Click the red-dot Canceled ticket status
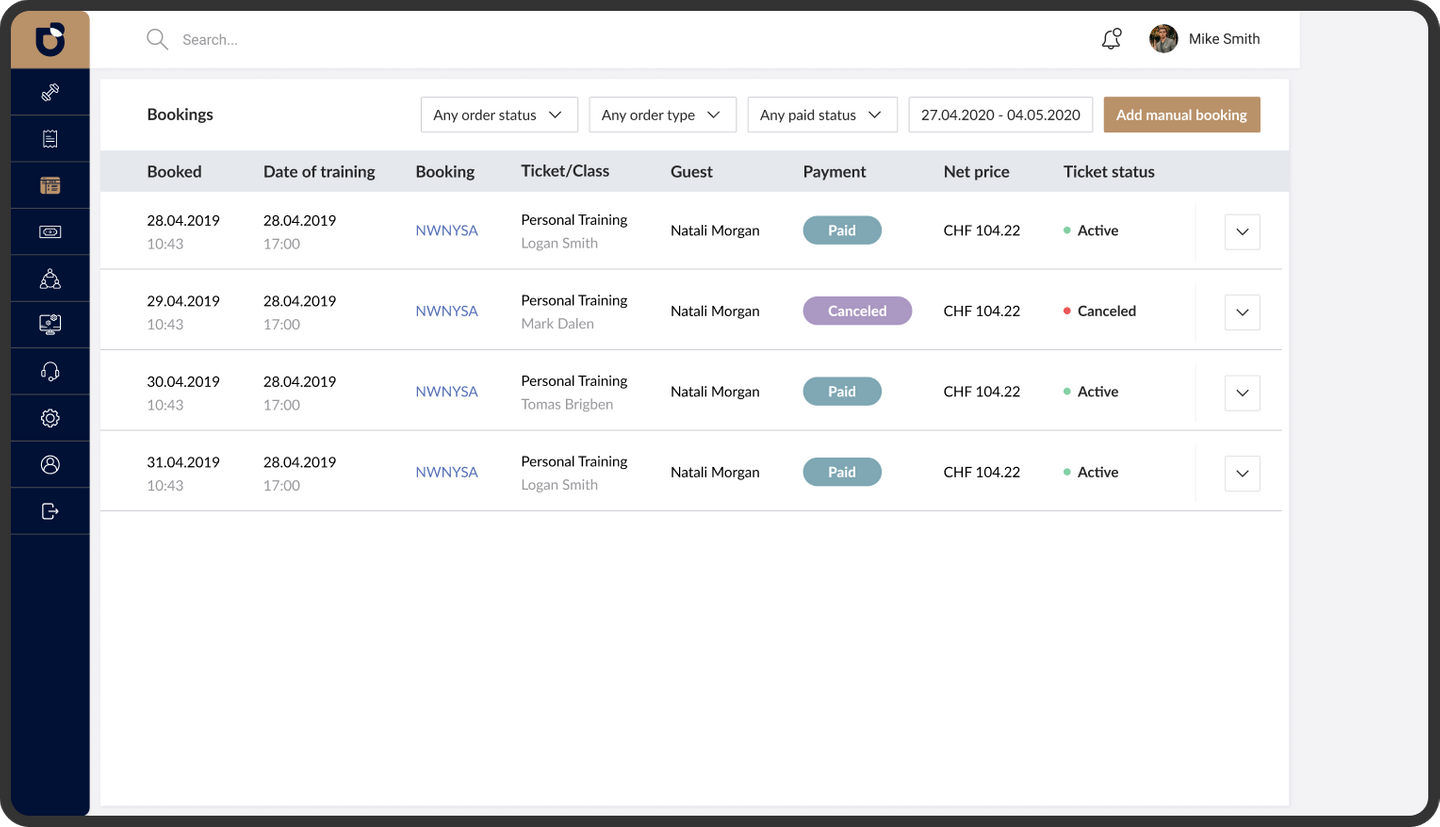This screenshot has width=1440, height=827. [1099, 311]
